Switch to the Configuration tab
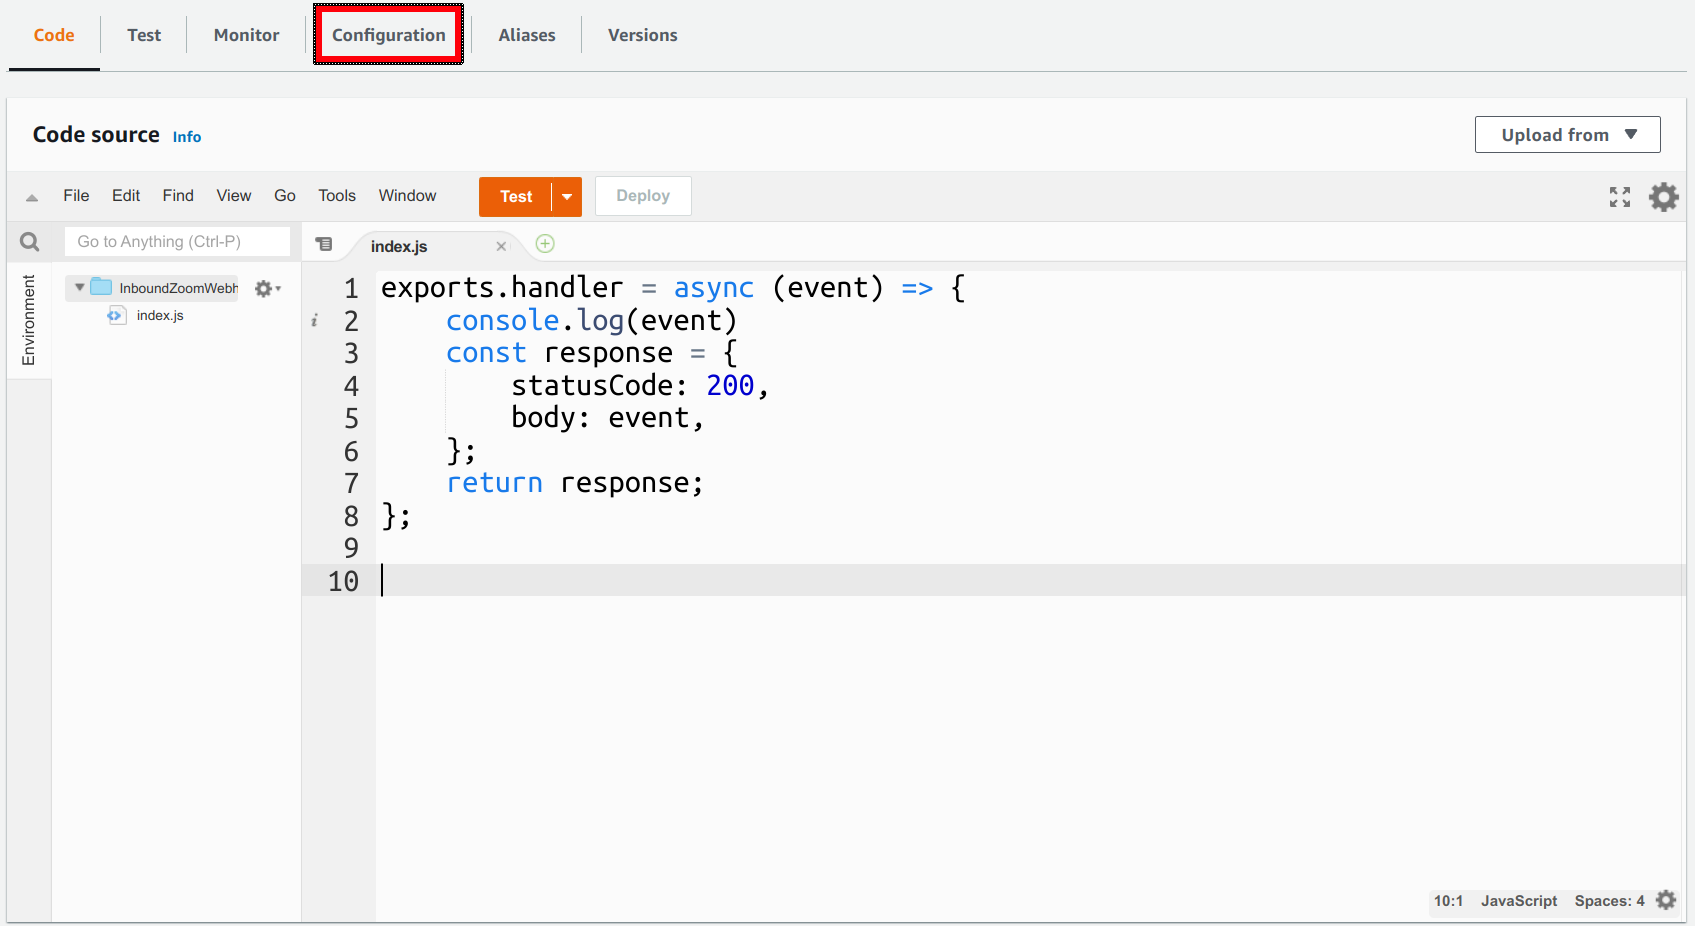Viewport: 1695px width, 926px height. (x=388, y=34)
